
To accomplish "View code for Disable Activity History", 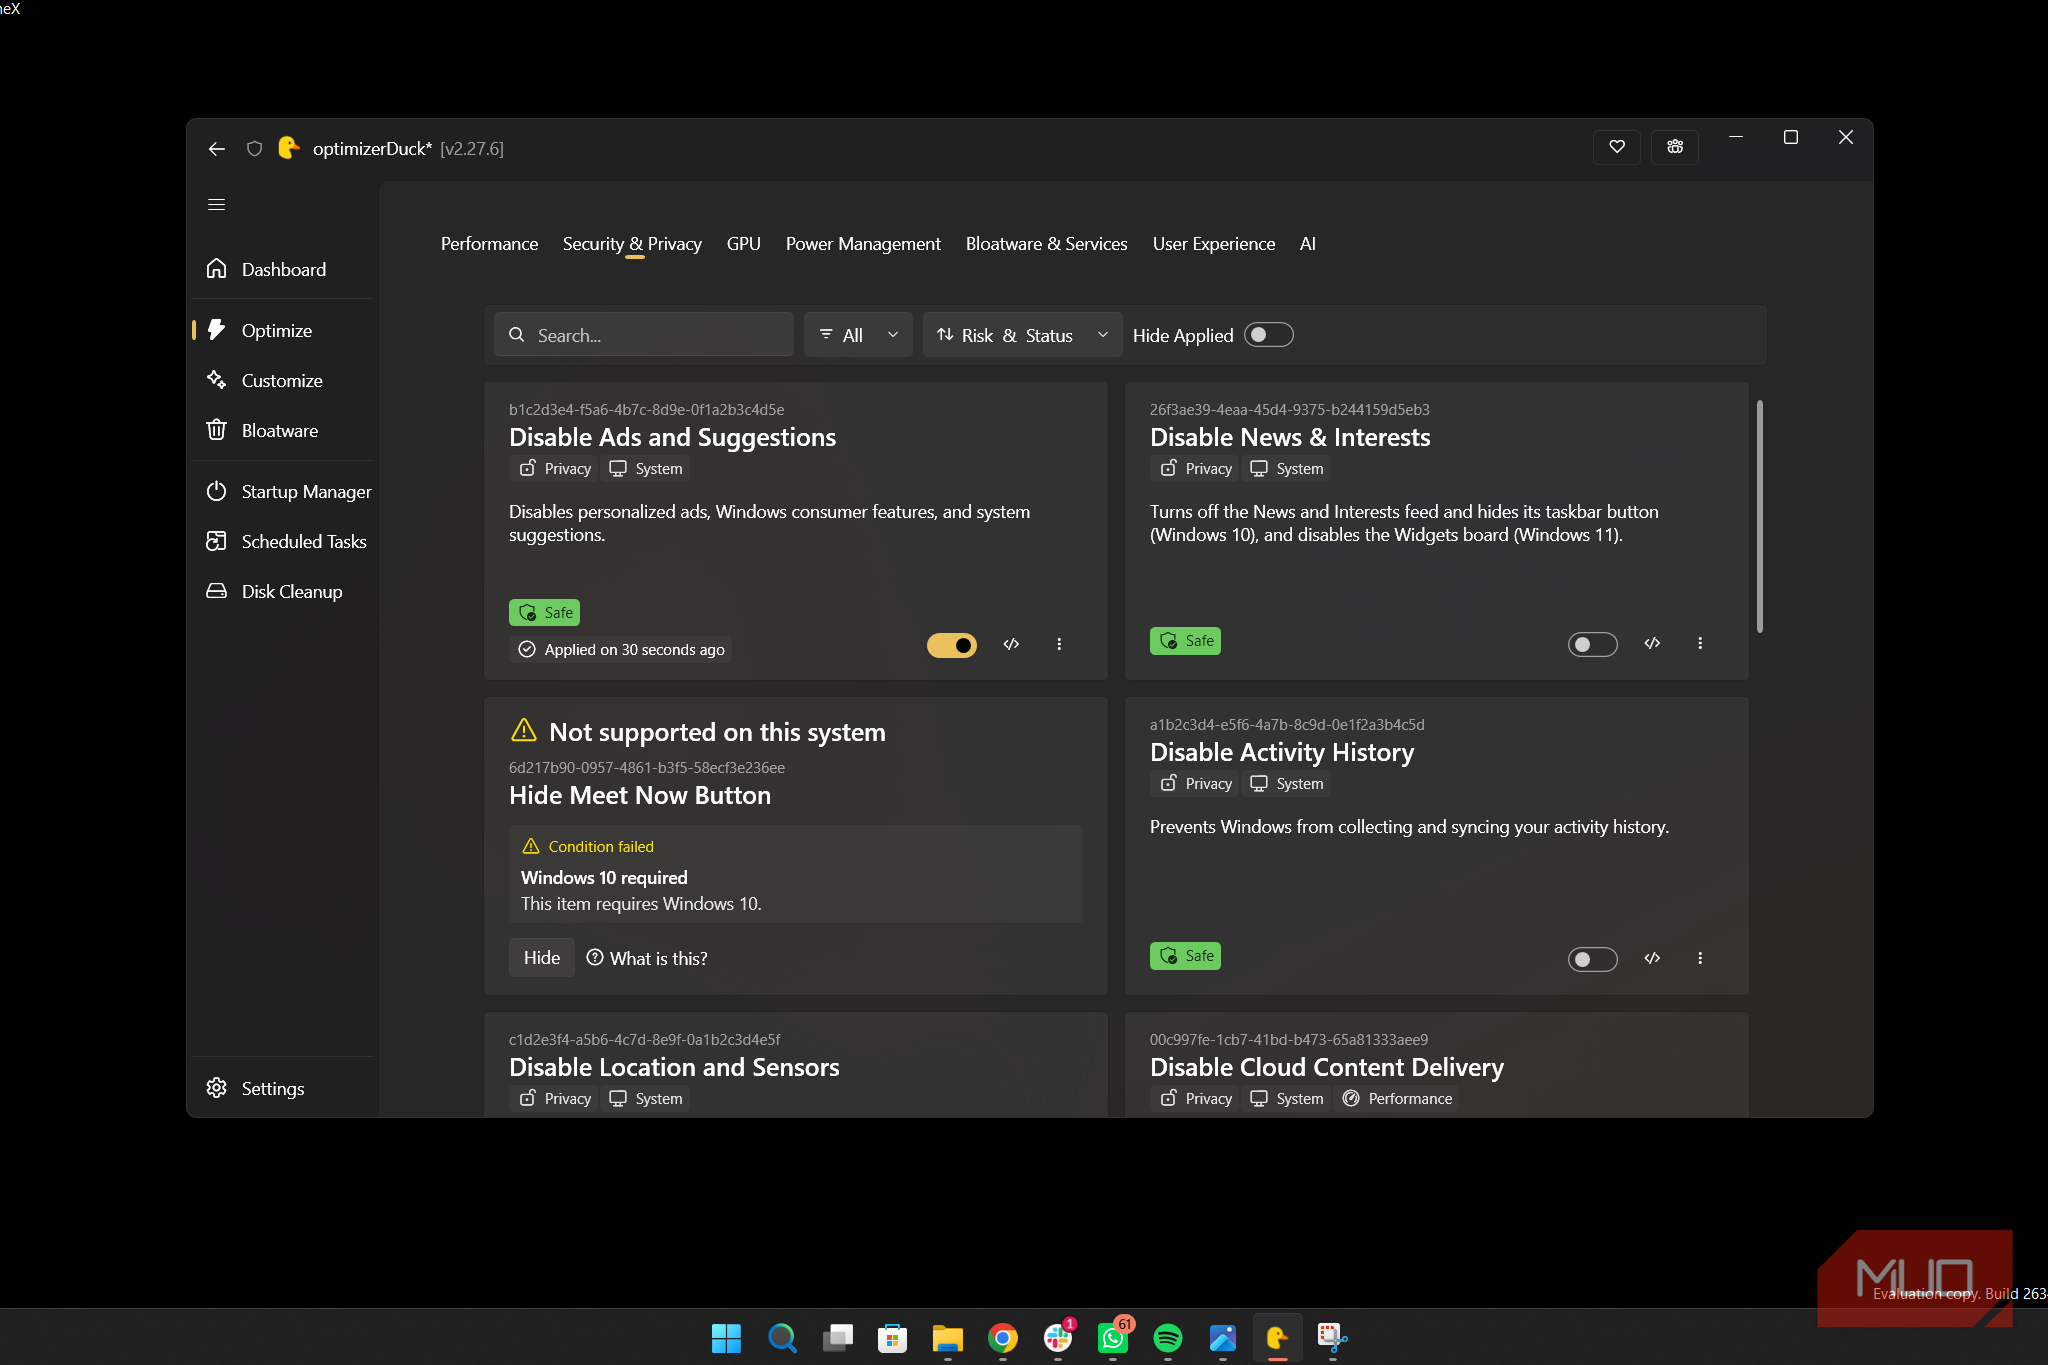I will pyautogui.click(x=1652, y=958).
